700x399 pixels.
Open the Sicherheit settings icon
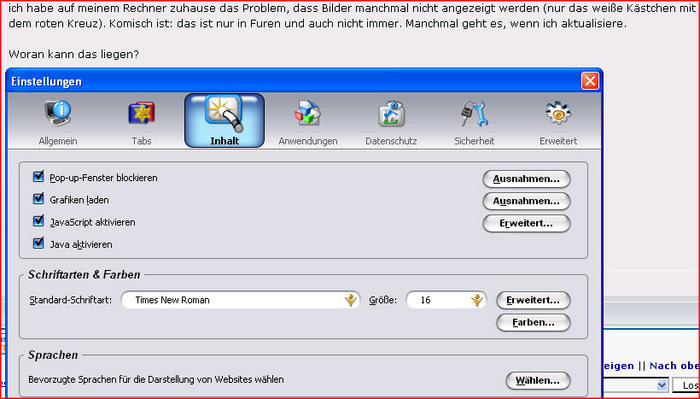[x=474, y=121]
